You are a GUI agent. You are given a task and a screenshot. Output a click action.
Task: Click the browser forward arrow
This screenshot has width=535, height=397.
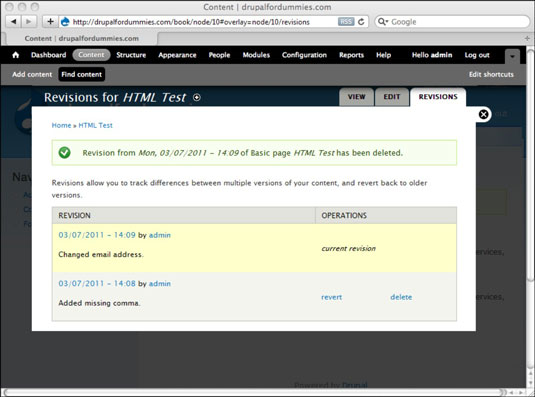pos(28,22)
